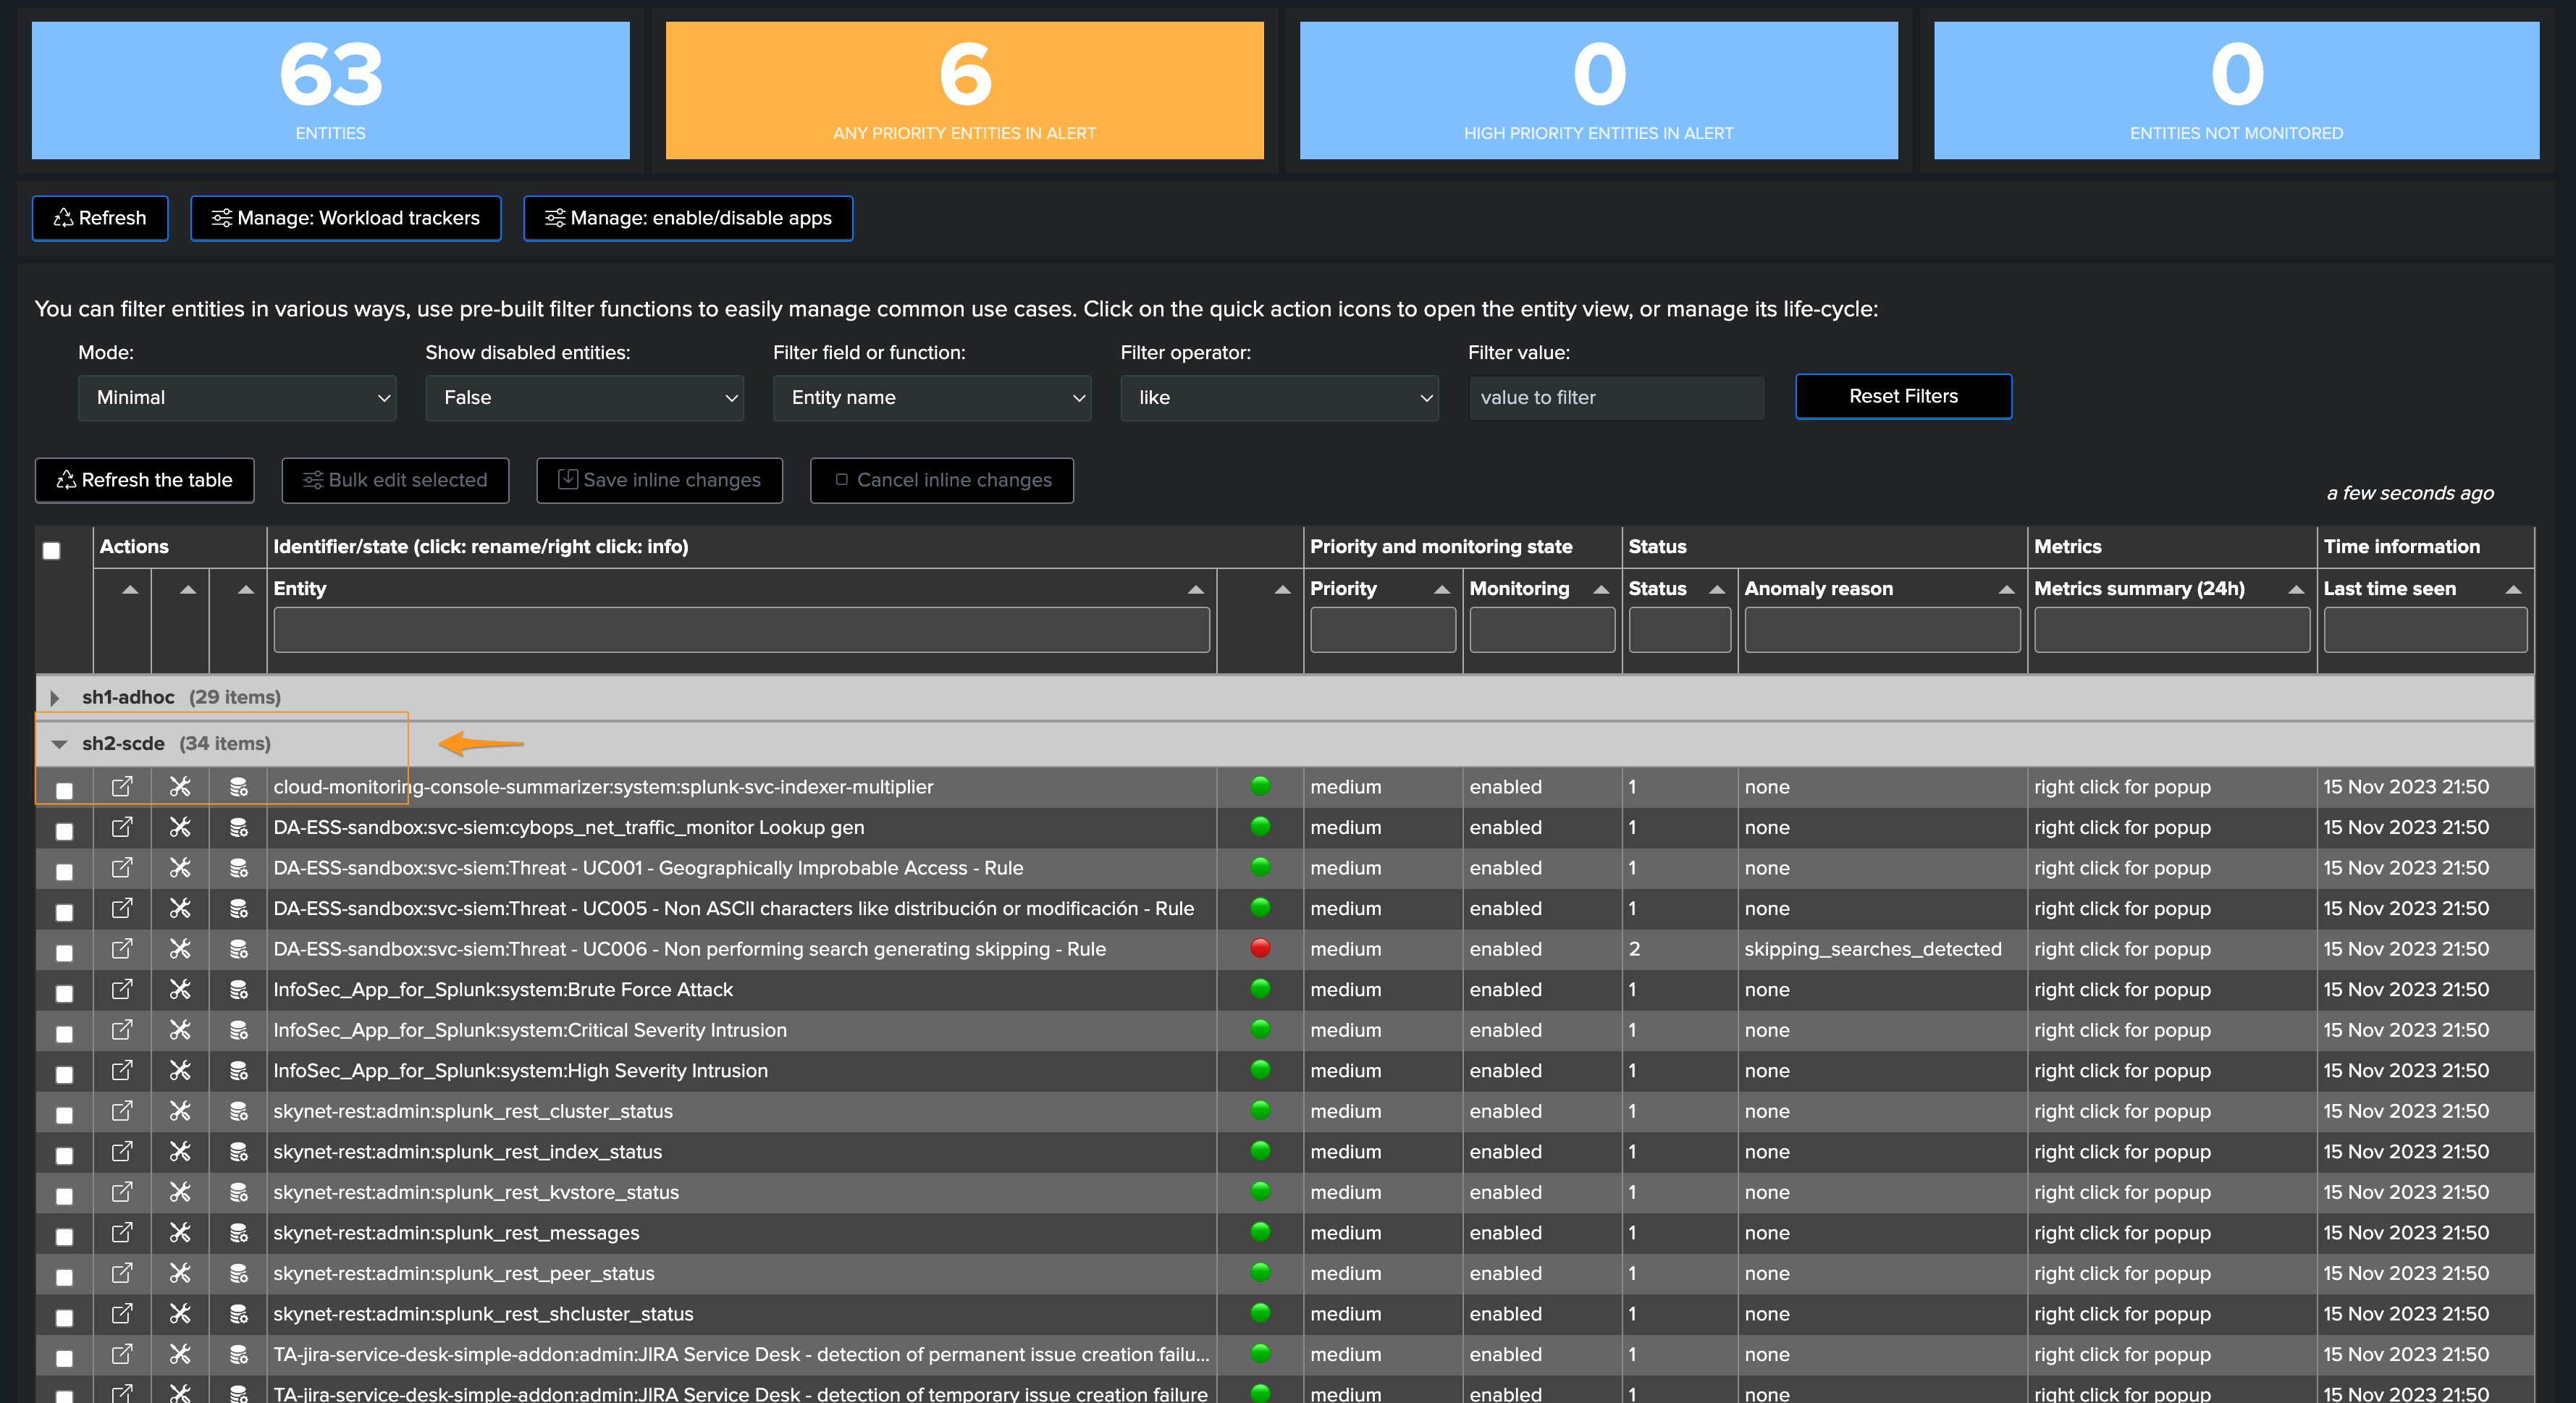Check the box for splunk_rest_messages row
This screenshot has width=2576, height=1403.
pyautogui.click(x=65, y=1237)
